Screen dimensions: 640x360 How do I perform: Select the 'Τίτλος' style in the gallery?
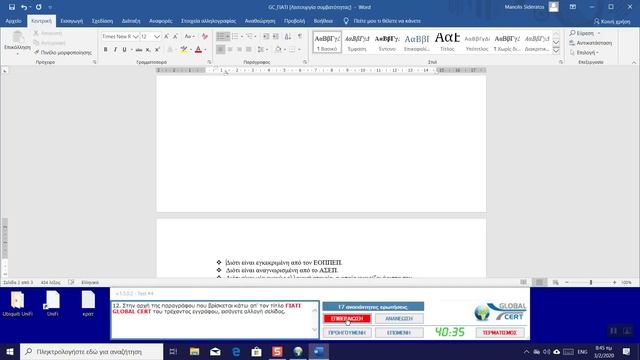pos(447,42)
